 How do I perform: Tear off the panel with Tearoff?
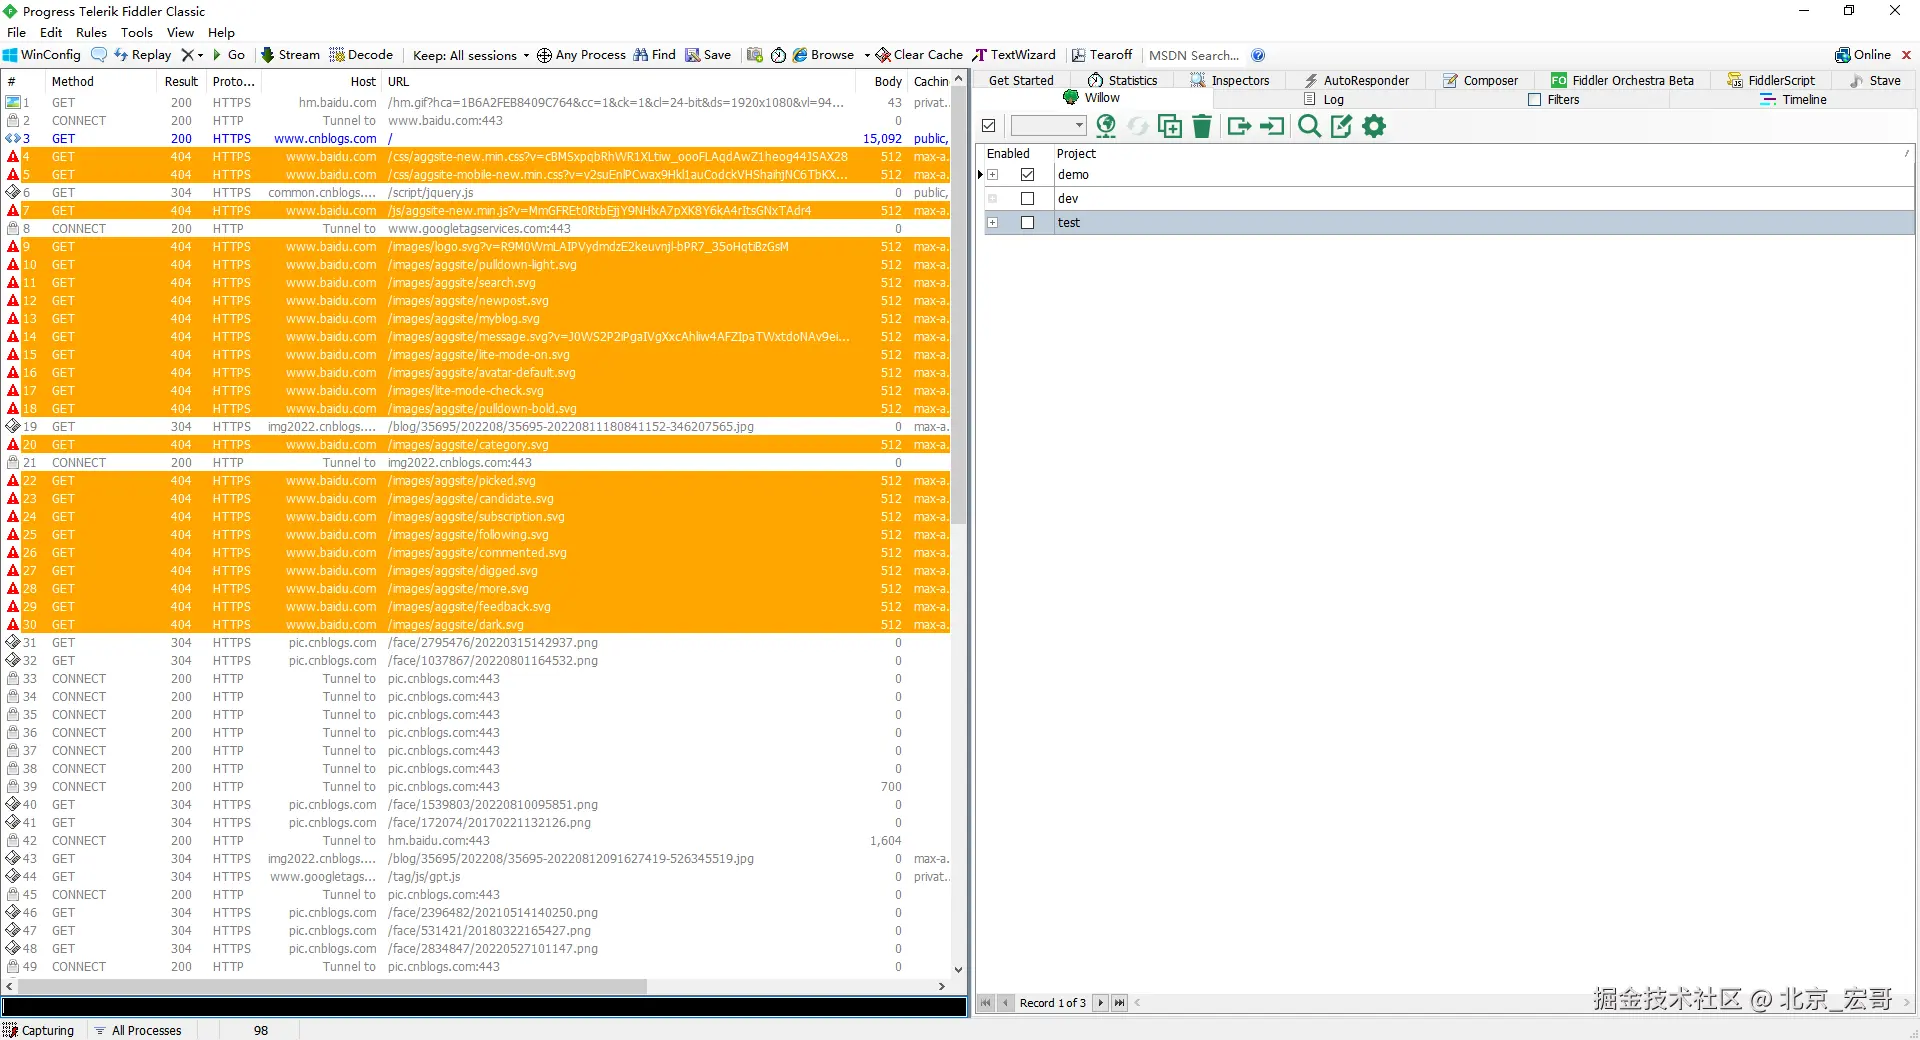tap(1102, 55)
